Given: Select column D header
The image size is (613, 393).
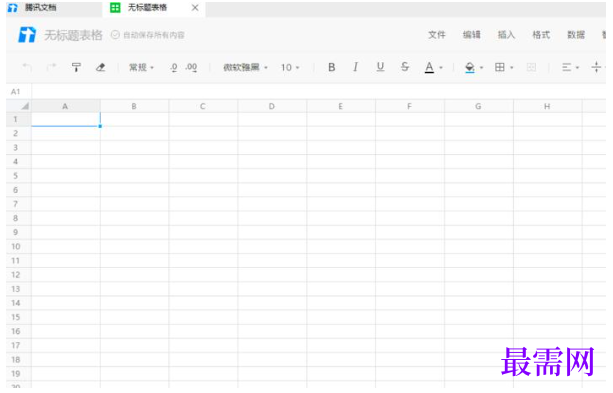Looking at the screenshot, I should click(x=272, y=106).
